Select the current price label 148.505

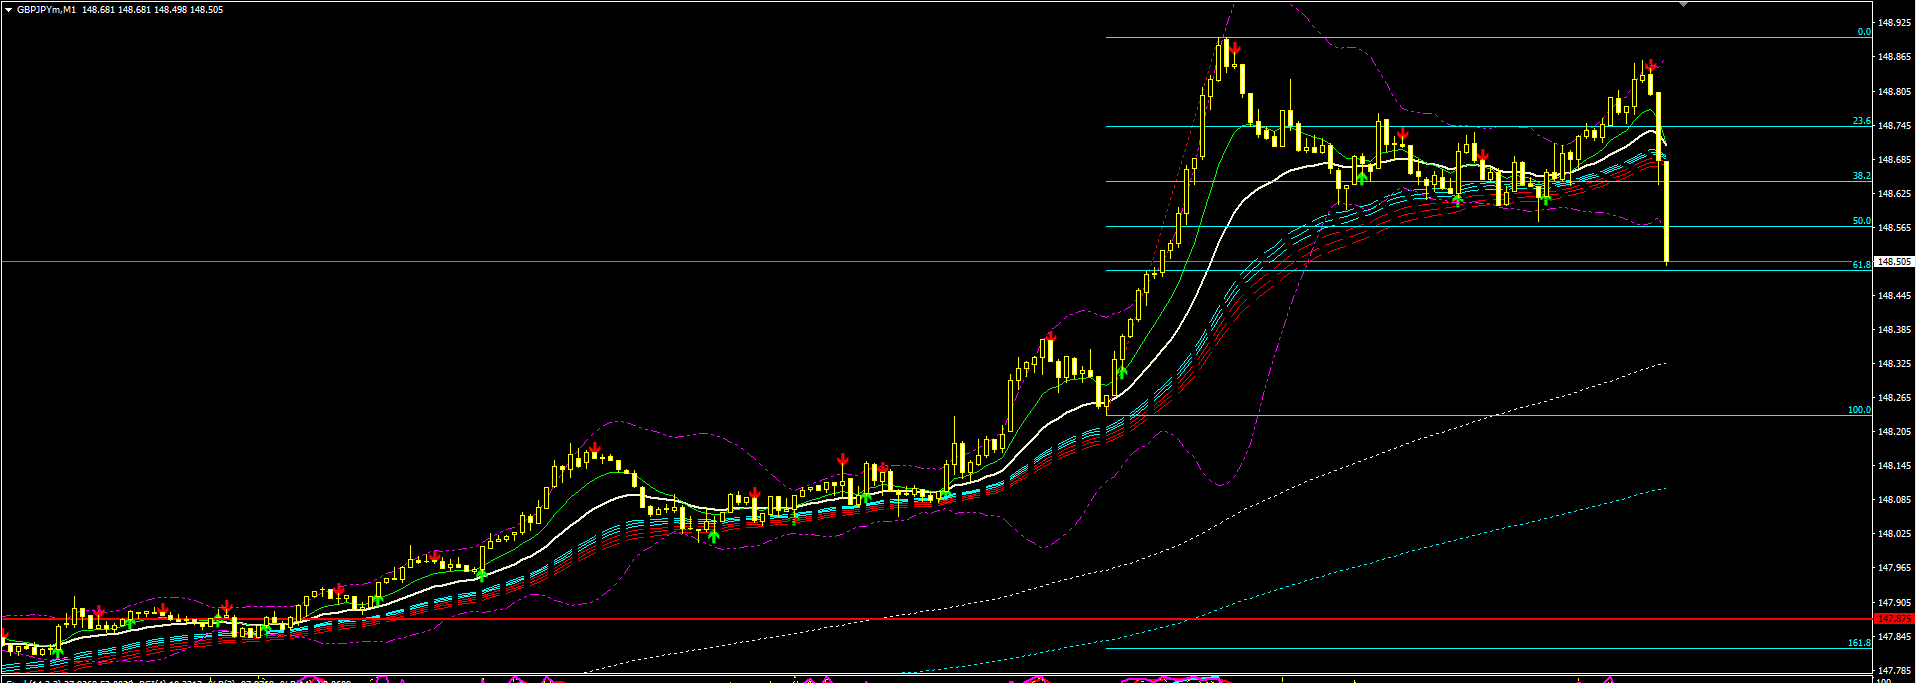tap(1893, 262)
